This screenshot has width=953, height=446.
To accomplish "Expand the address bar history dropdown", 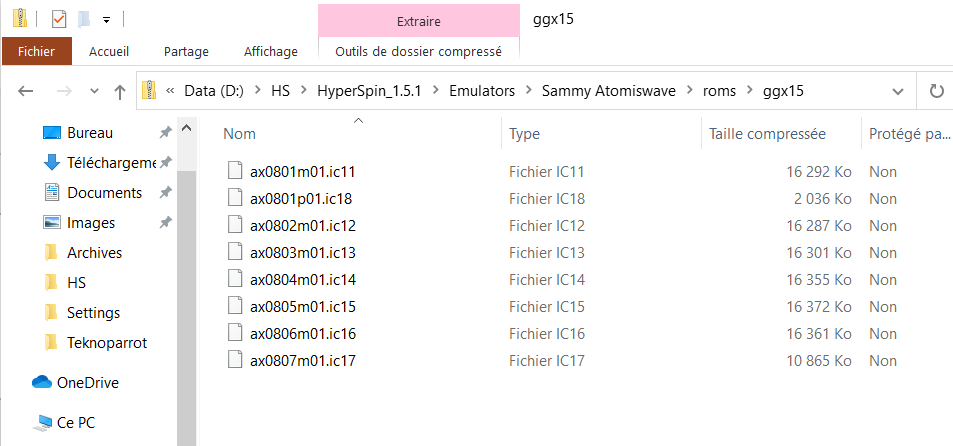I will (x=897, y=91).
